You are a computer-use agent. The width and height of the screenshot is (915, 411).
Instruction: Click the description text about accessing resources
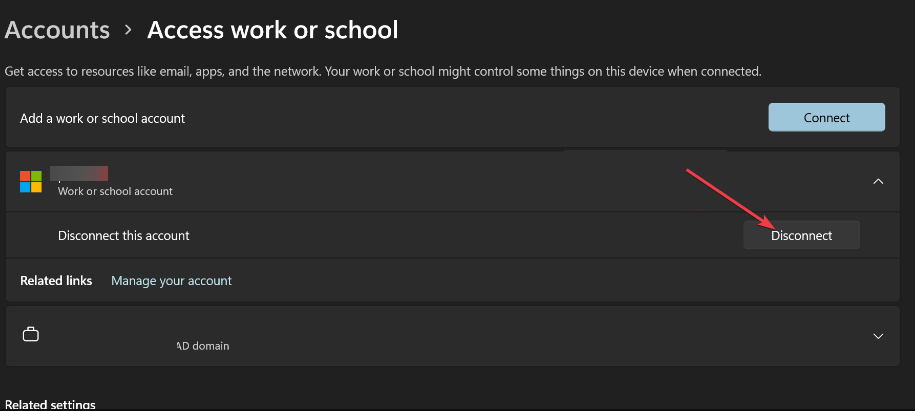tap(383, 72)
